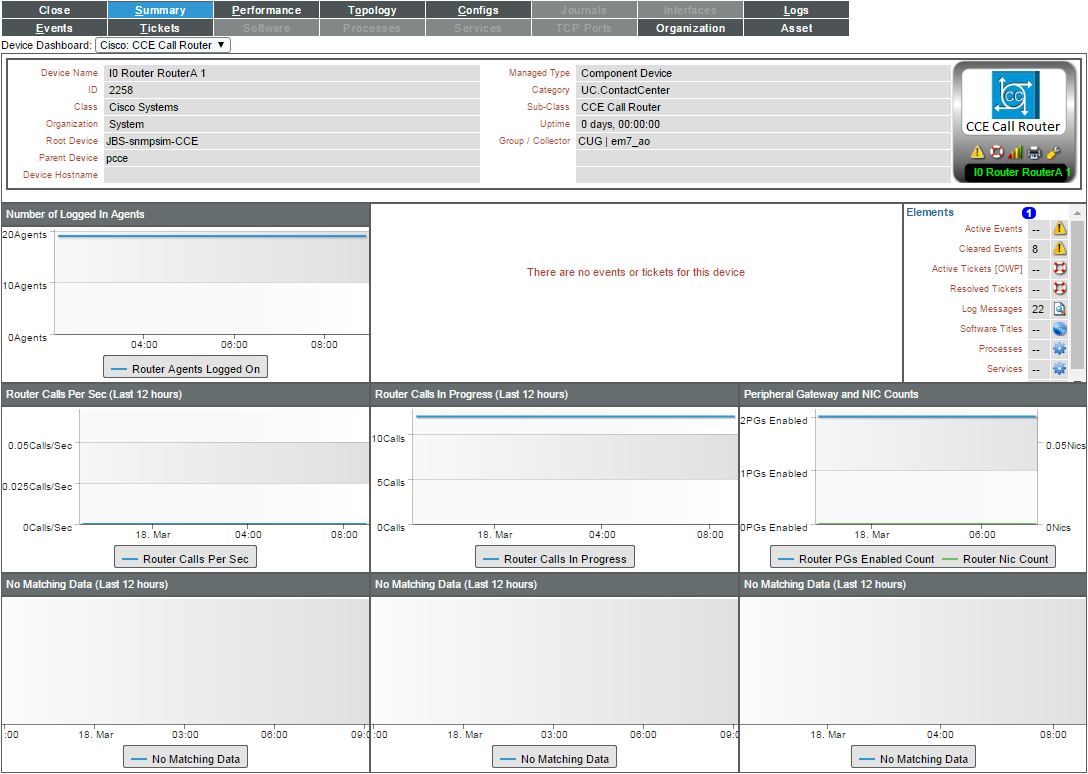1088x774 pixels.
Task: Toggle the Router Agents Logged On legend
Action: click(x=185, y=369)
